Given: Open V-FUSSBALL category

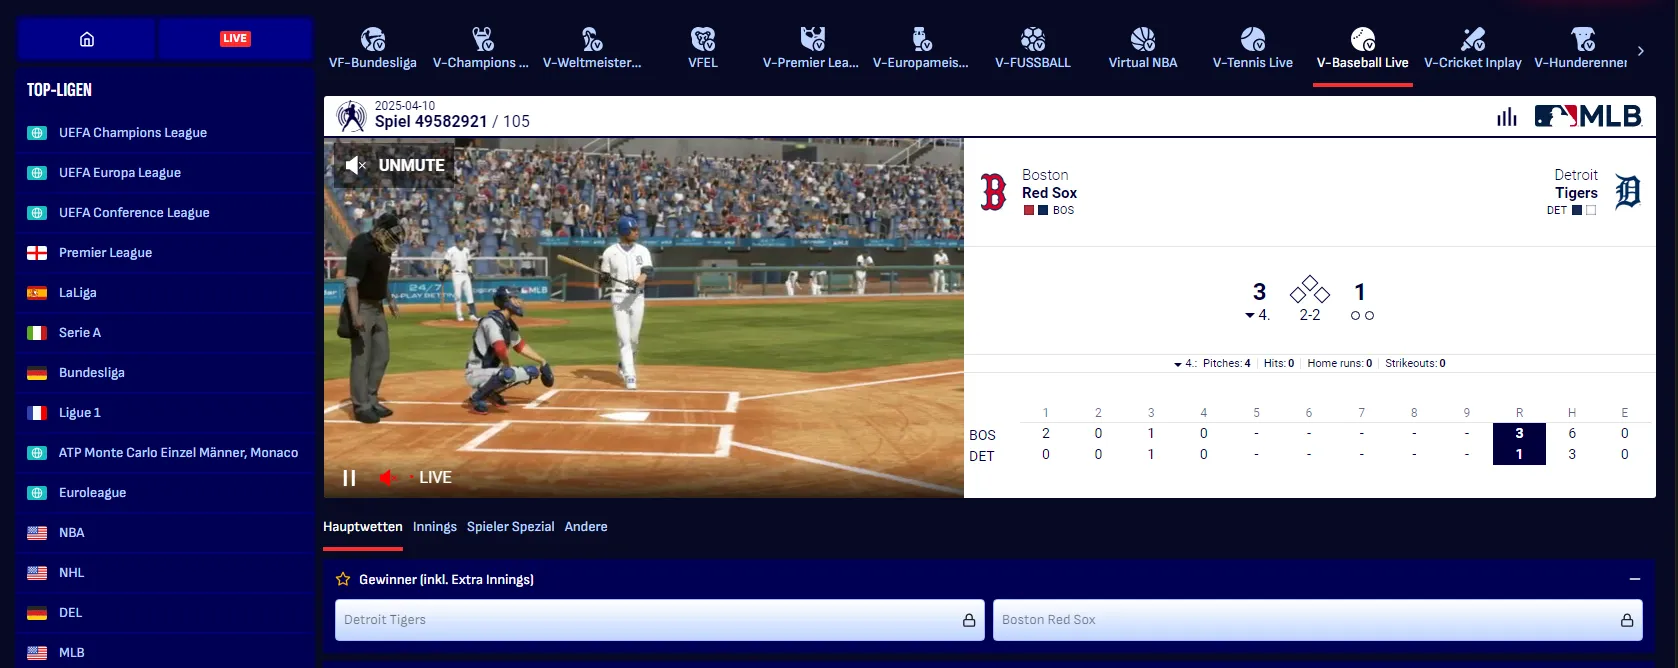Looking at the screenshot, I should click(x=1033, y=49).
